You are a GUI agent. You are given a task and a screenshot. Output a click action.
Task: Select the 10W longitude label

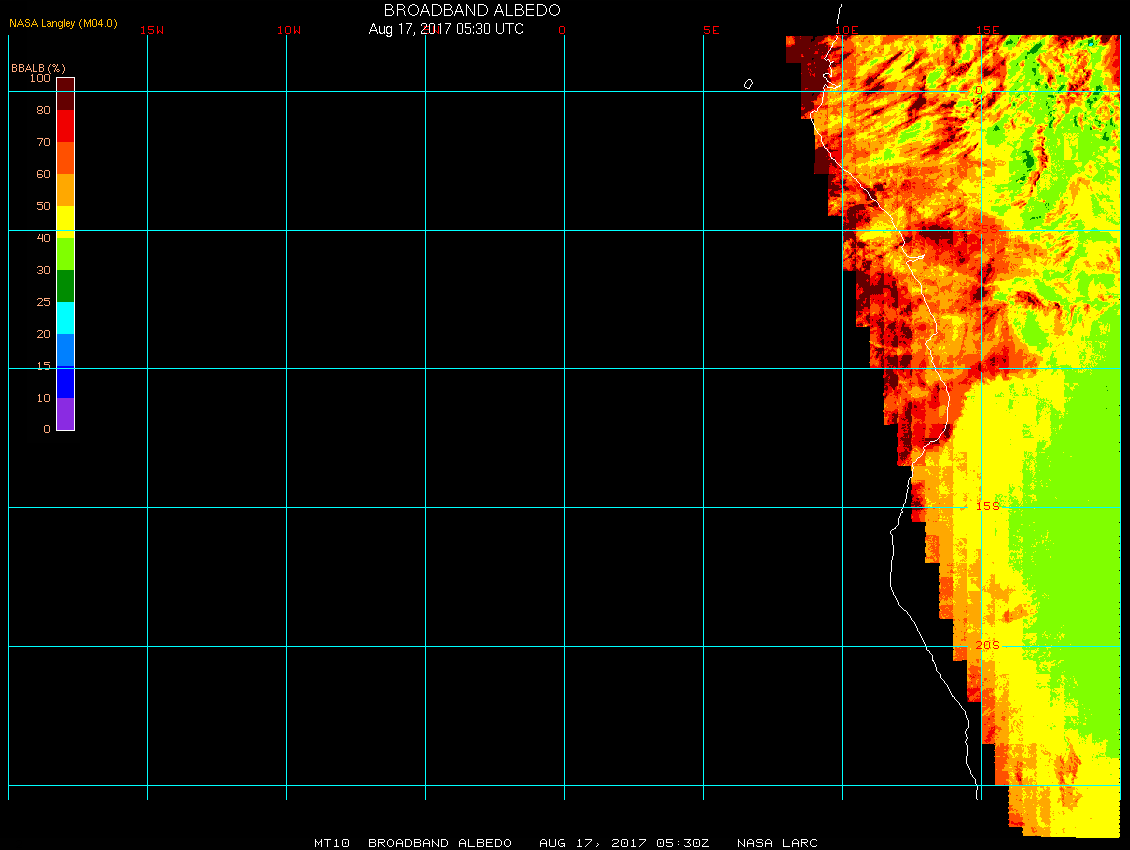289,30
